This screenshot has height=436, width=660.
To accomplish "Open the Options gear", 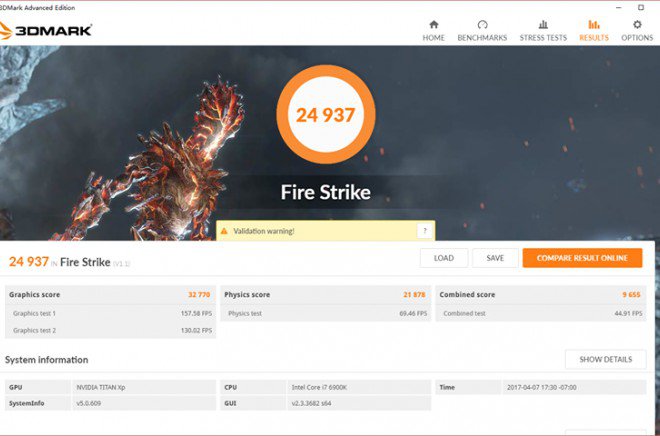I will 637,30.
